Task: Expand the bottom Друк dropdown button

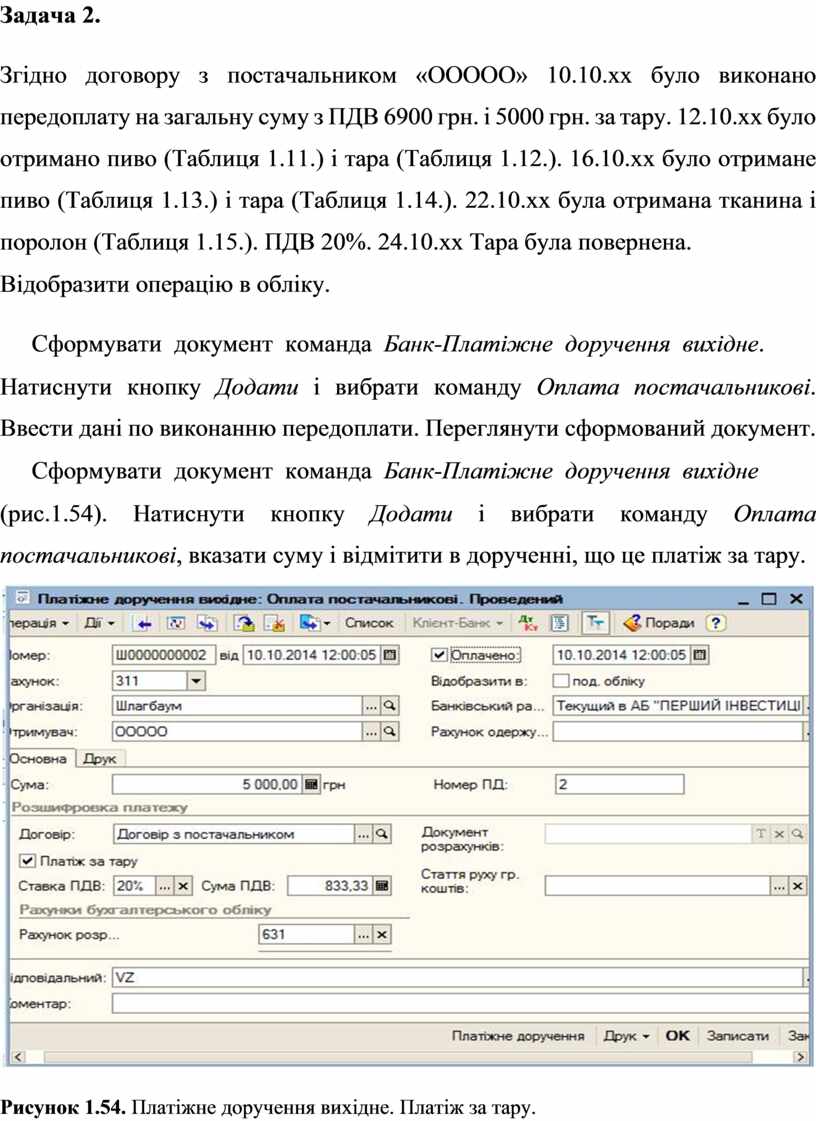Action: (x=626, y=1035)
